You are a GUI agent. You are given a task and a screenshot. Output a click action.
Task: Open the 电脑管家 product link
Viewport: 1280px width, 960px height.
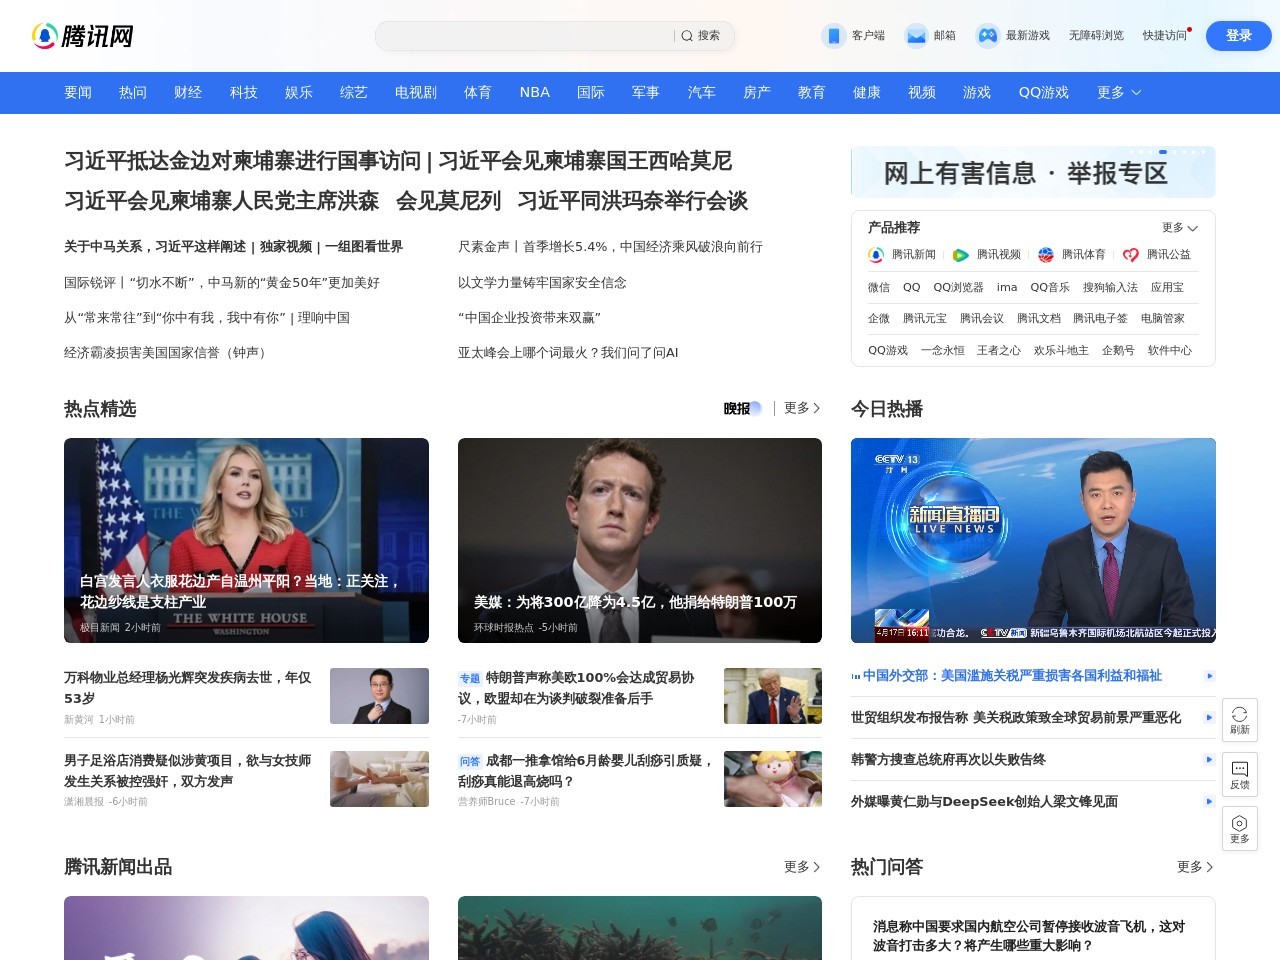tap(1163, 319)
